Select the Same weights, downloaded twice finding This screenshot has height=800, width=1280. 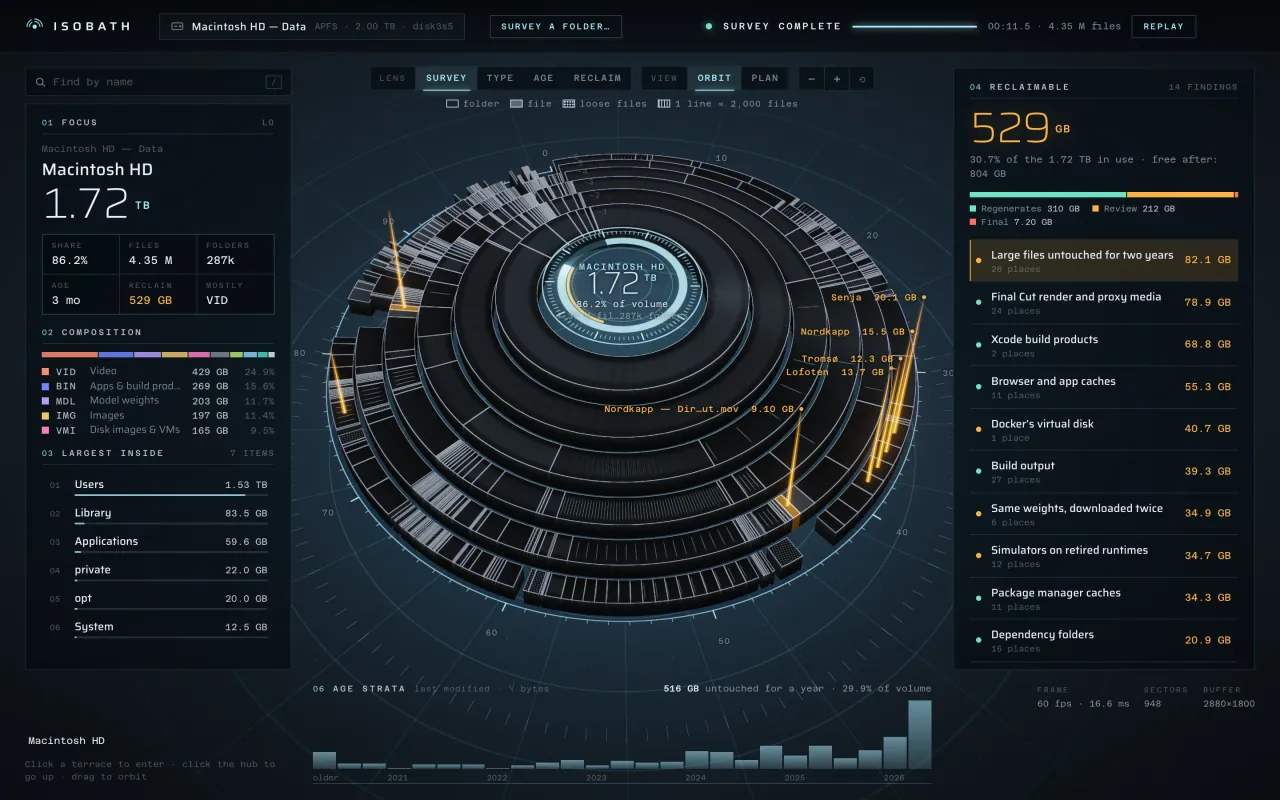point(1104,514)
